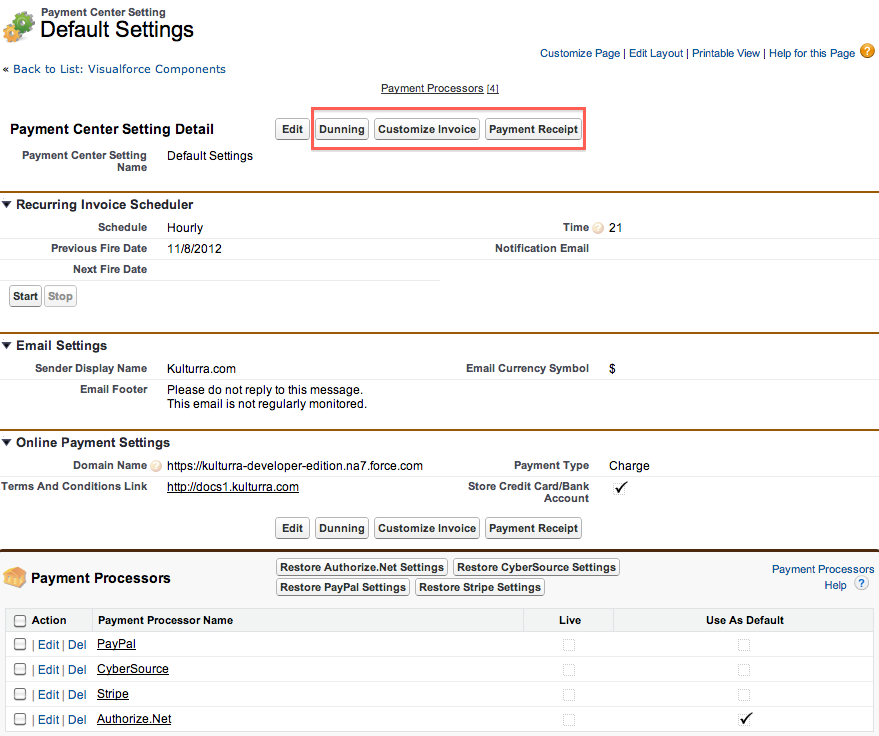Click the orange help icon beside Help for this Page

865,53
